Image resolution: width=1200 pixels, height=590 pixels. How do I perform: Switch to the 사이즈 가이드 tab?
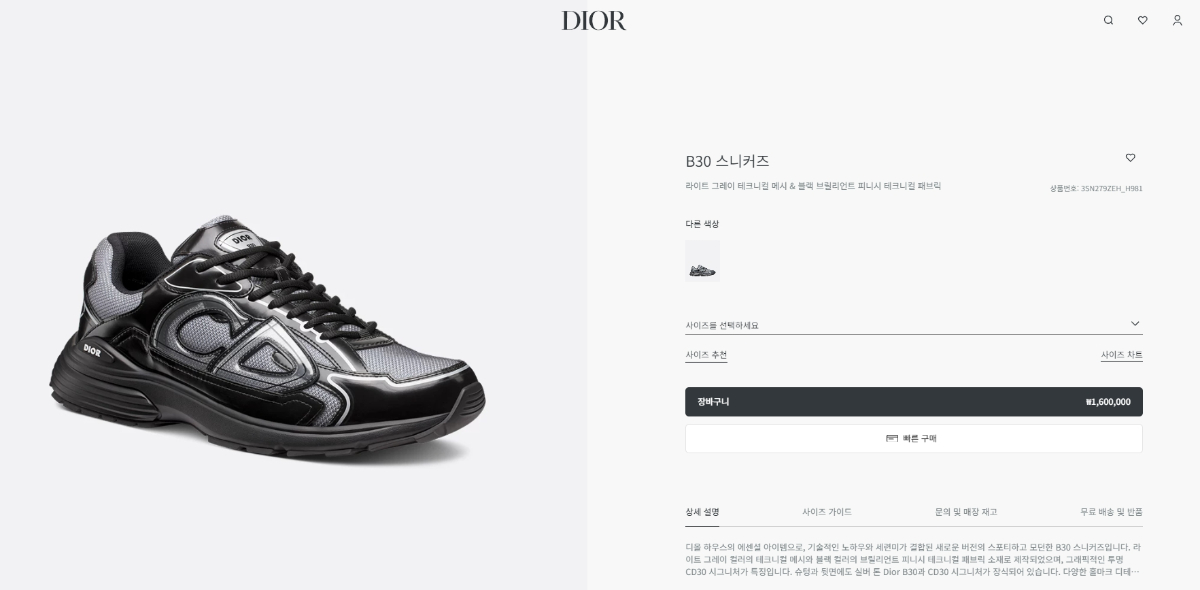(x=827, y=512)
